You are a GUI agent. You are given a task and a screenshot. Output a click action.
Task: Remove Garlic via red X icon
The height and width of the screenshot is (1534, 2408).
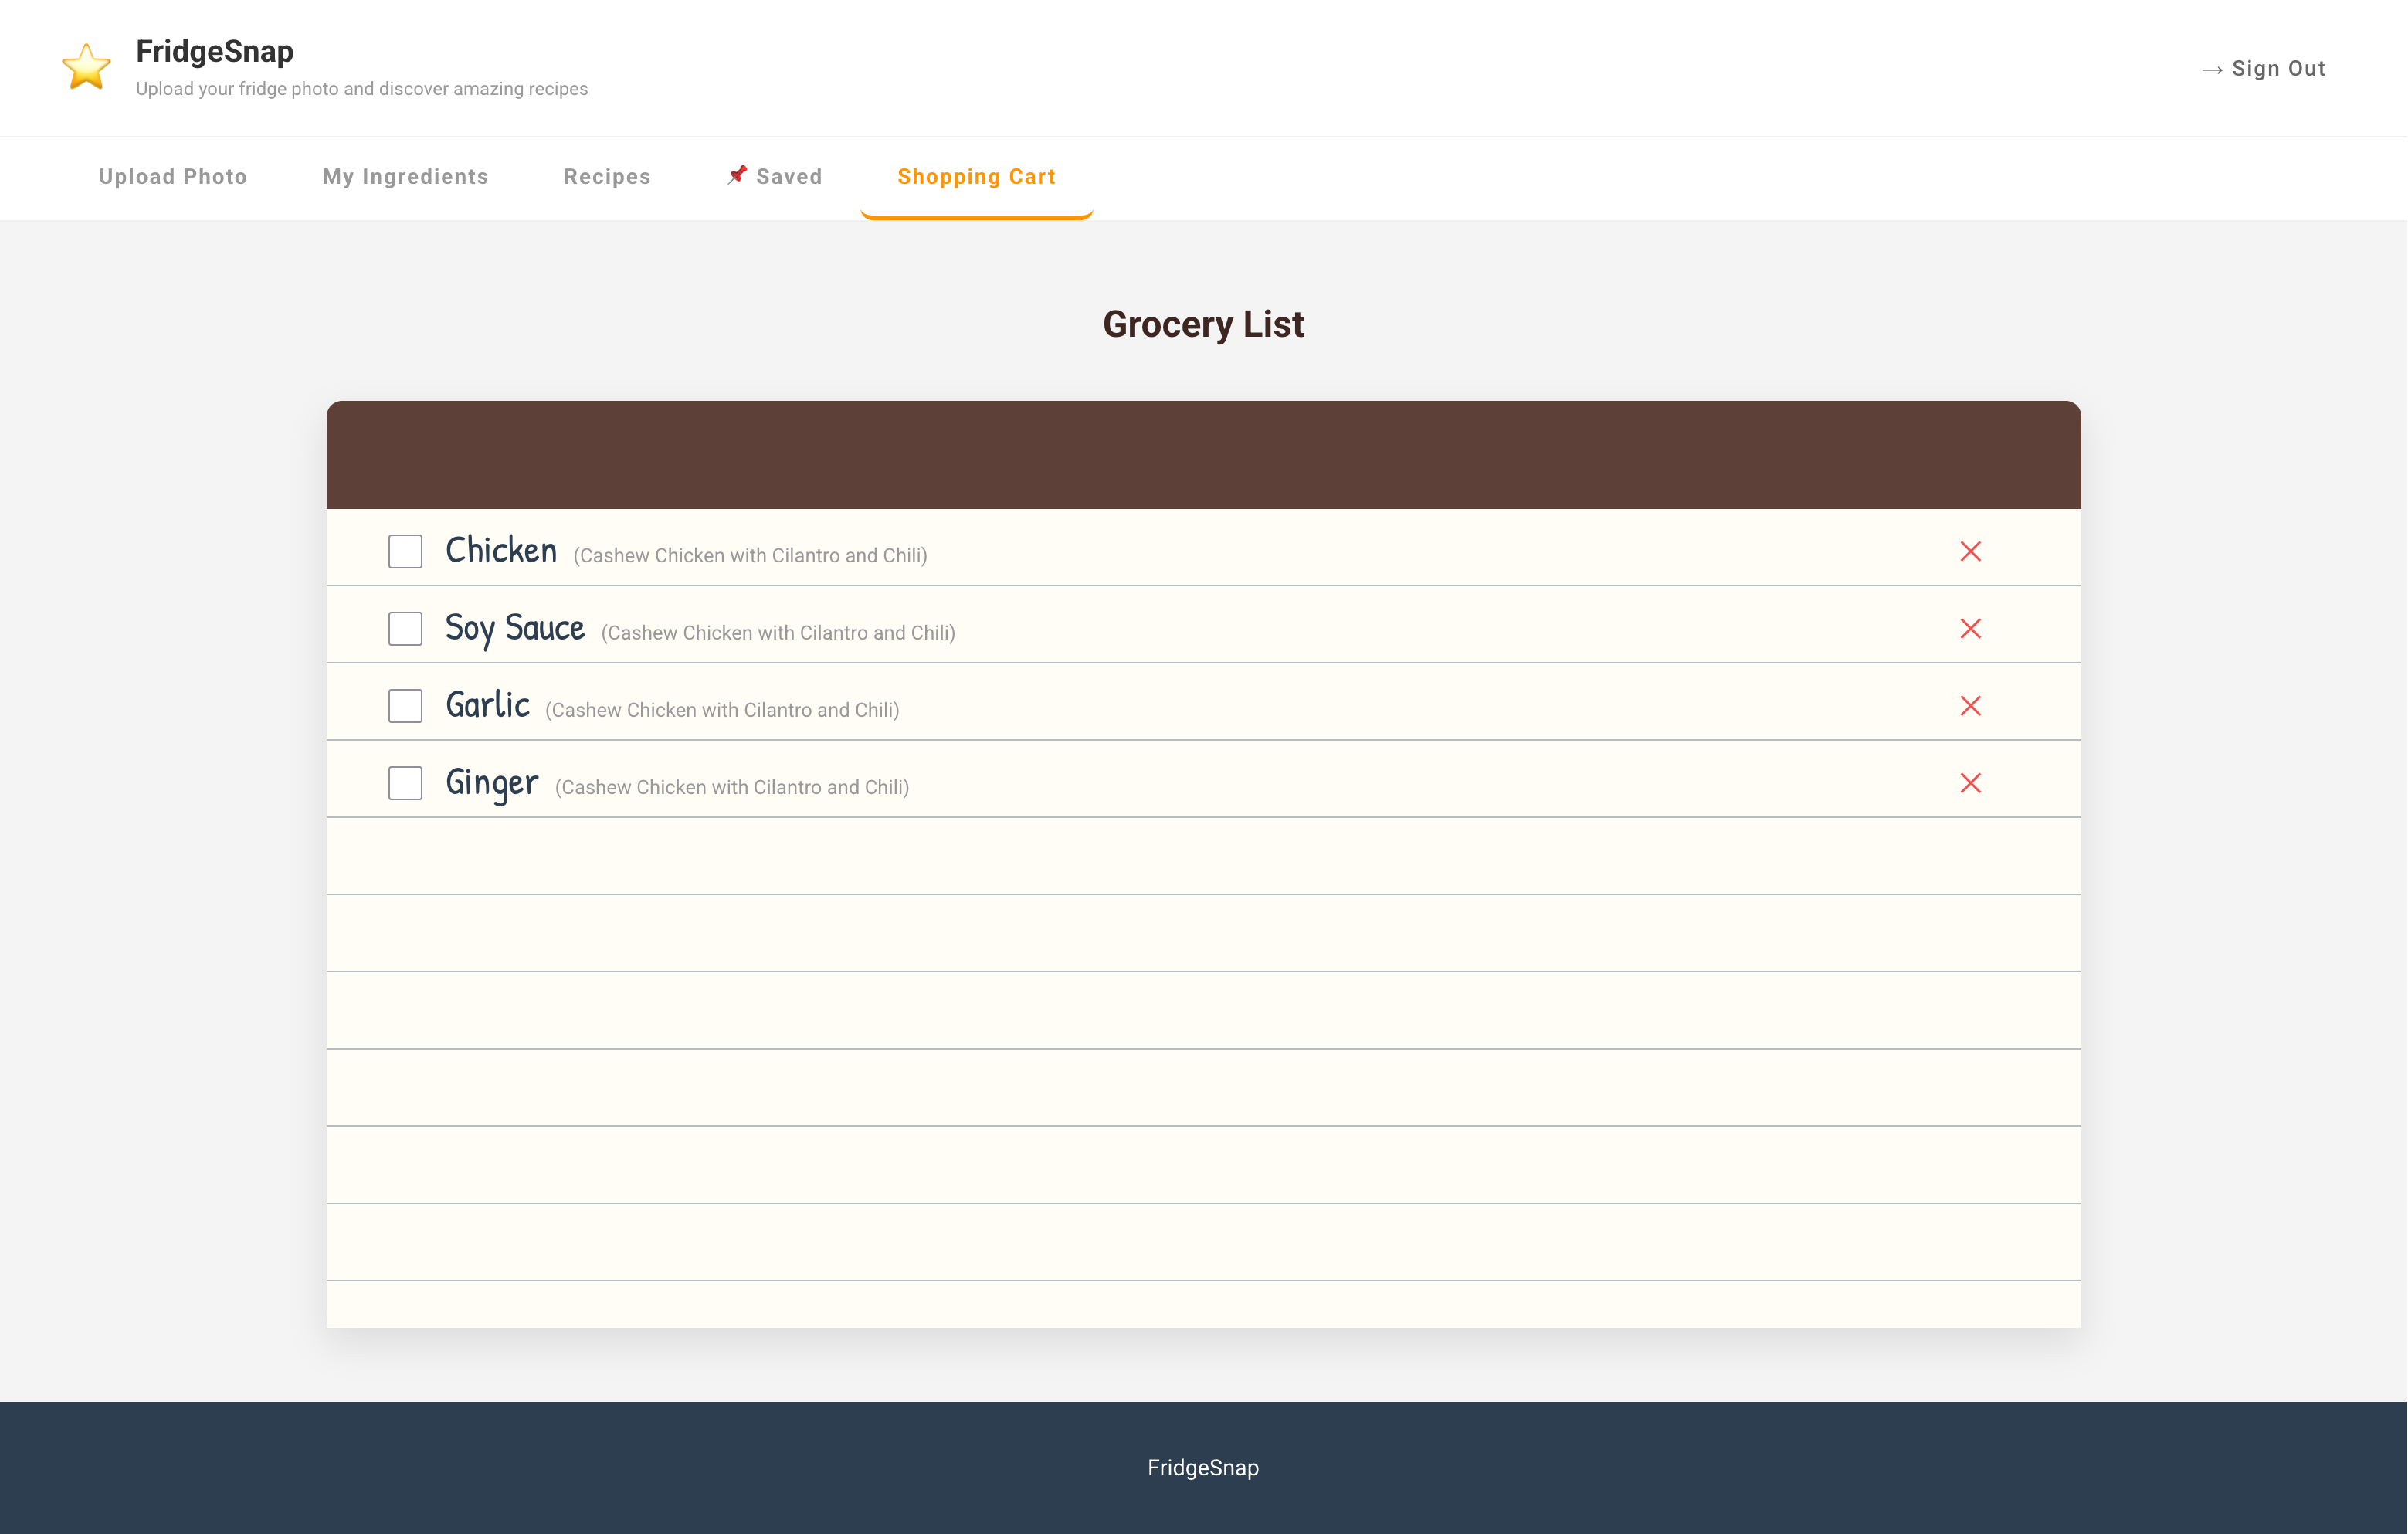click(1970, 706)
